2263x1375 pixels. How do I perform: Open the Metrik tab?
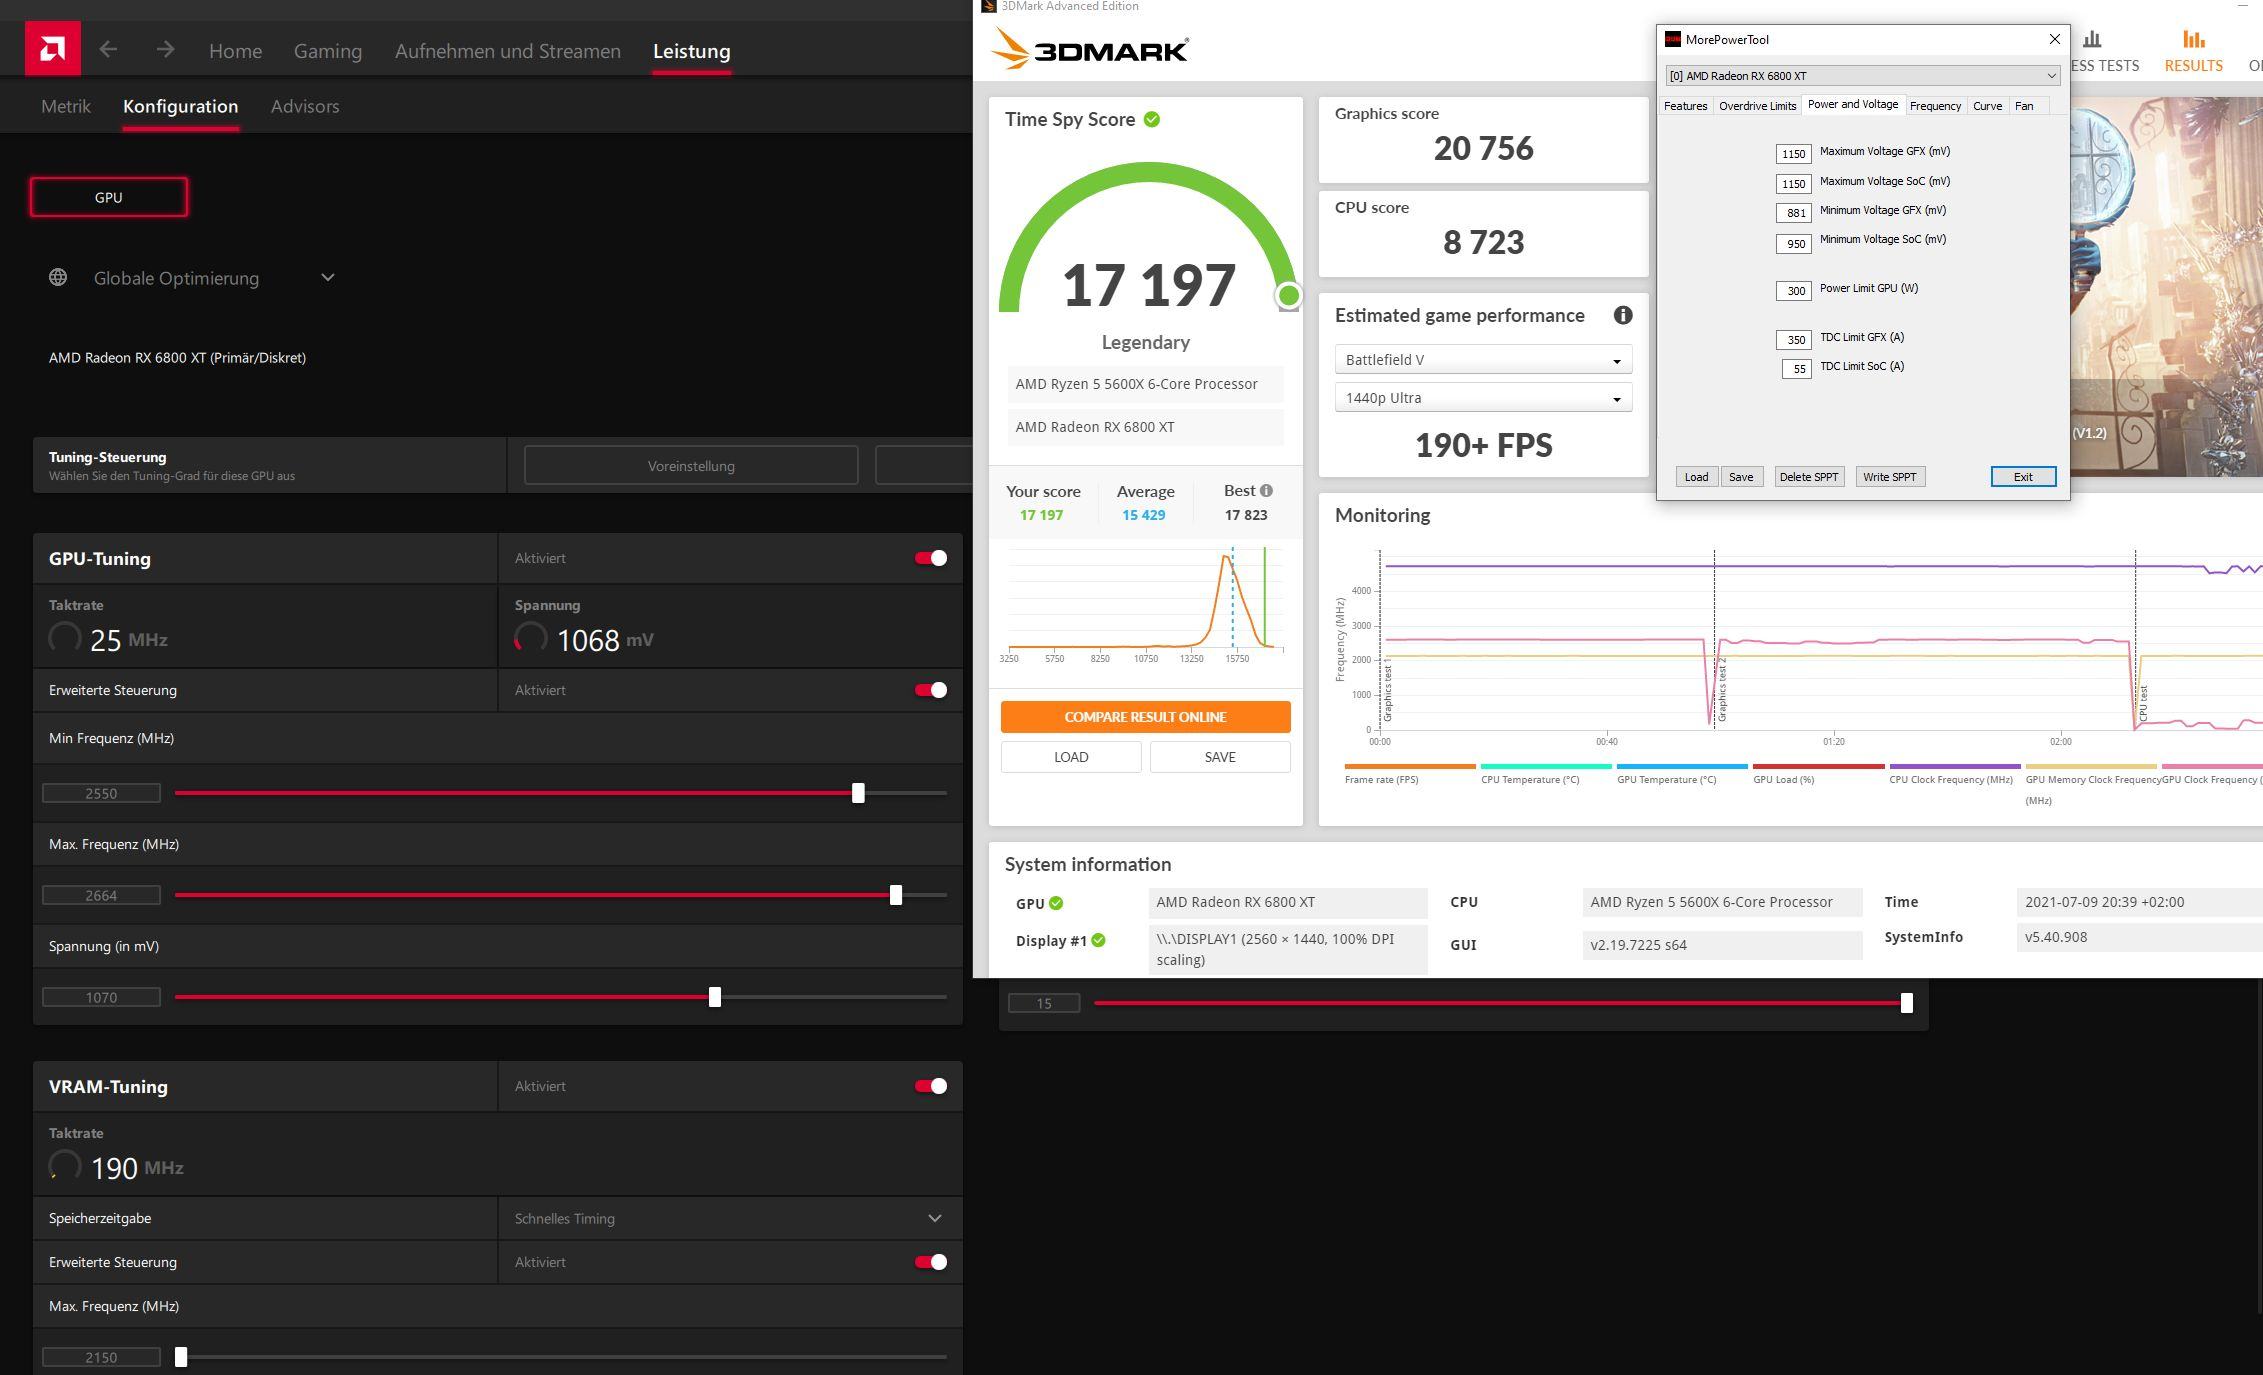[66, 106]
